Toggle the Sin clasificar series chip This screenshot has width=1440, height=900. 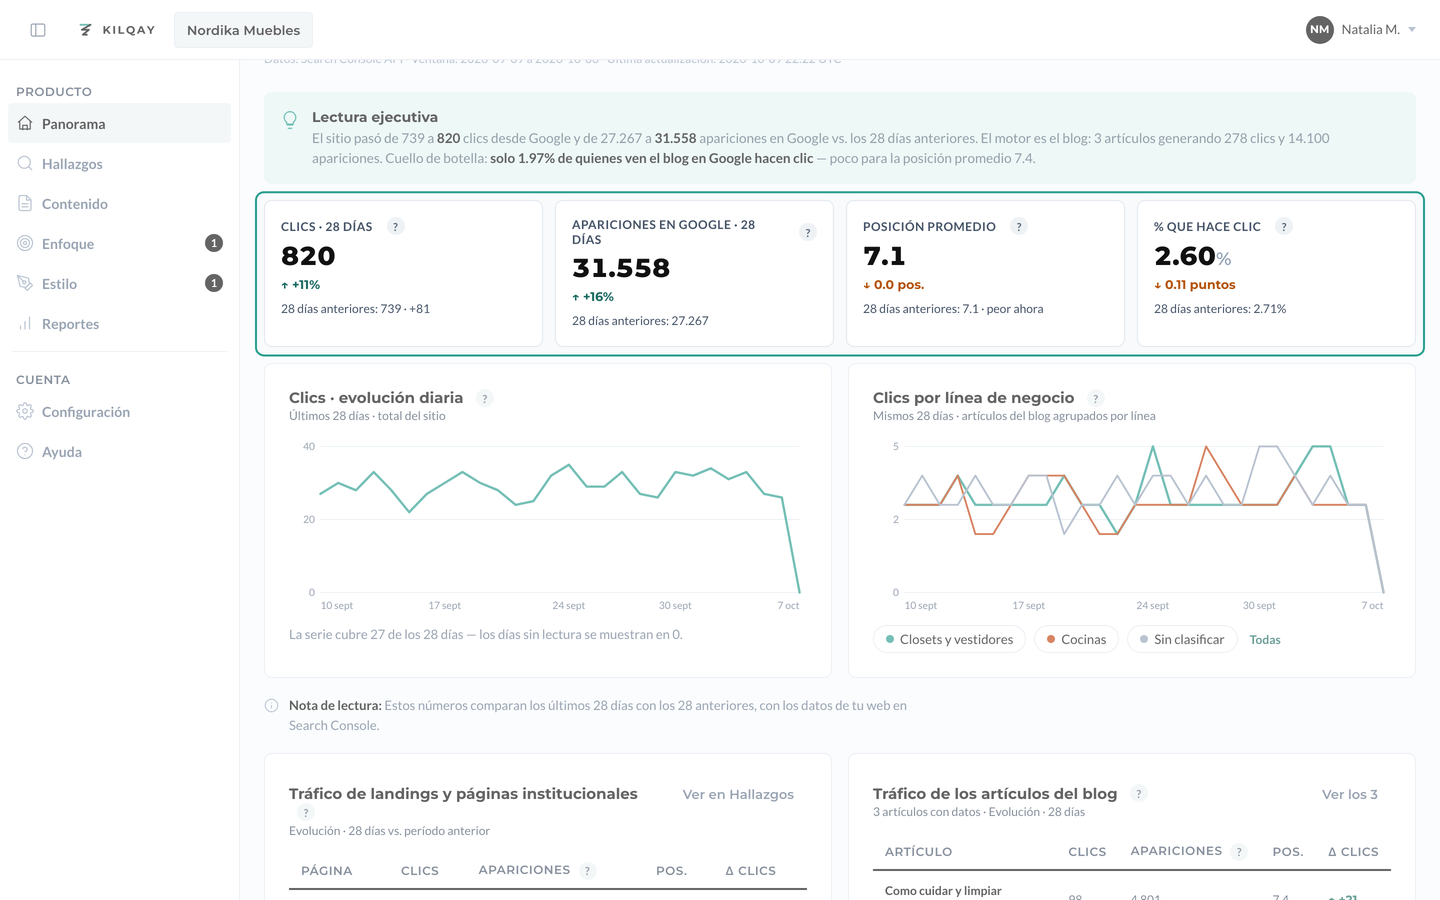1182,639
